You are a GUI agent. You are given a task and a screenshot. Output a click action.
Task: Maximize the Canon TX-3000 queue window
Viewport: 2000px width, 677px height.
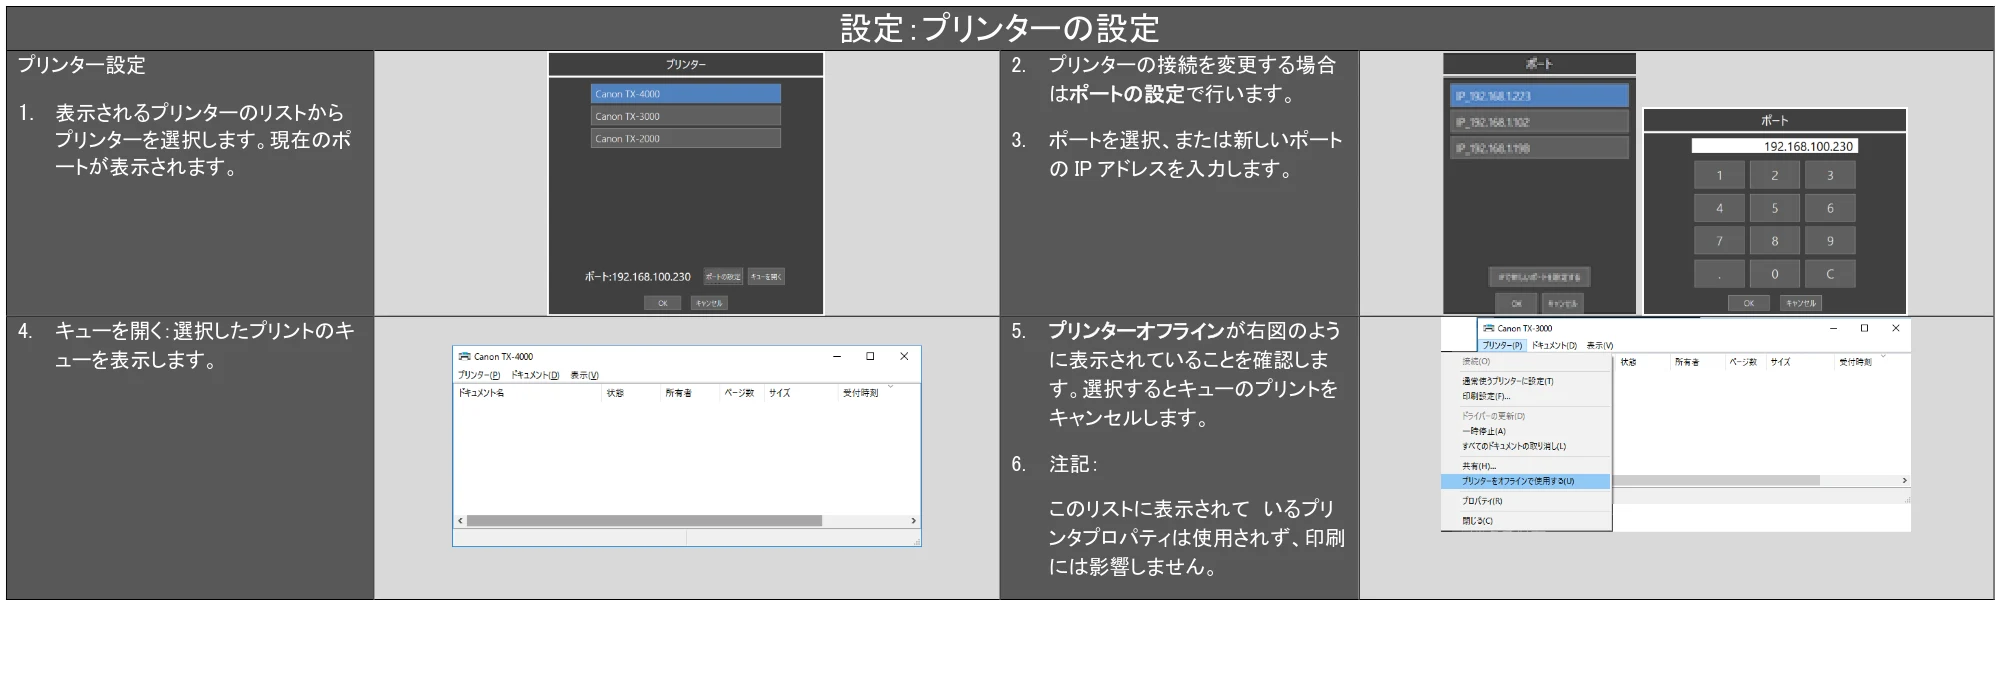click(1864, 328)
